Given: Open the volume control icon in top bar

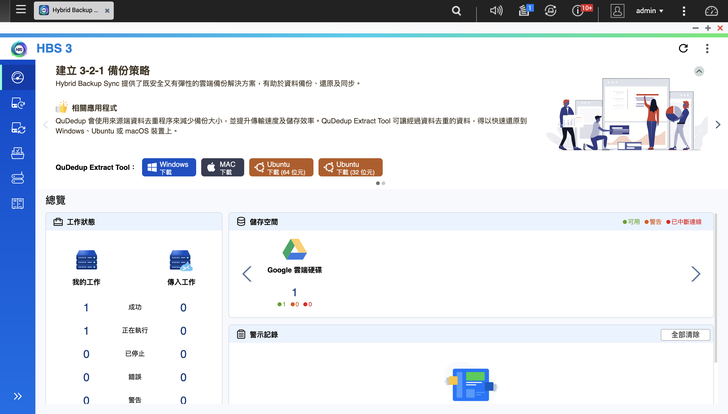Looking at the screenshot, I should point(496,10).
